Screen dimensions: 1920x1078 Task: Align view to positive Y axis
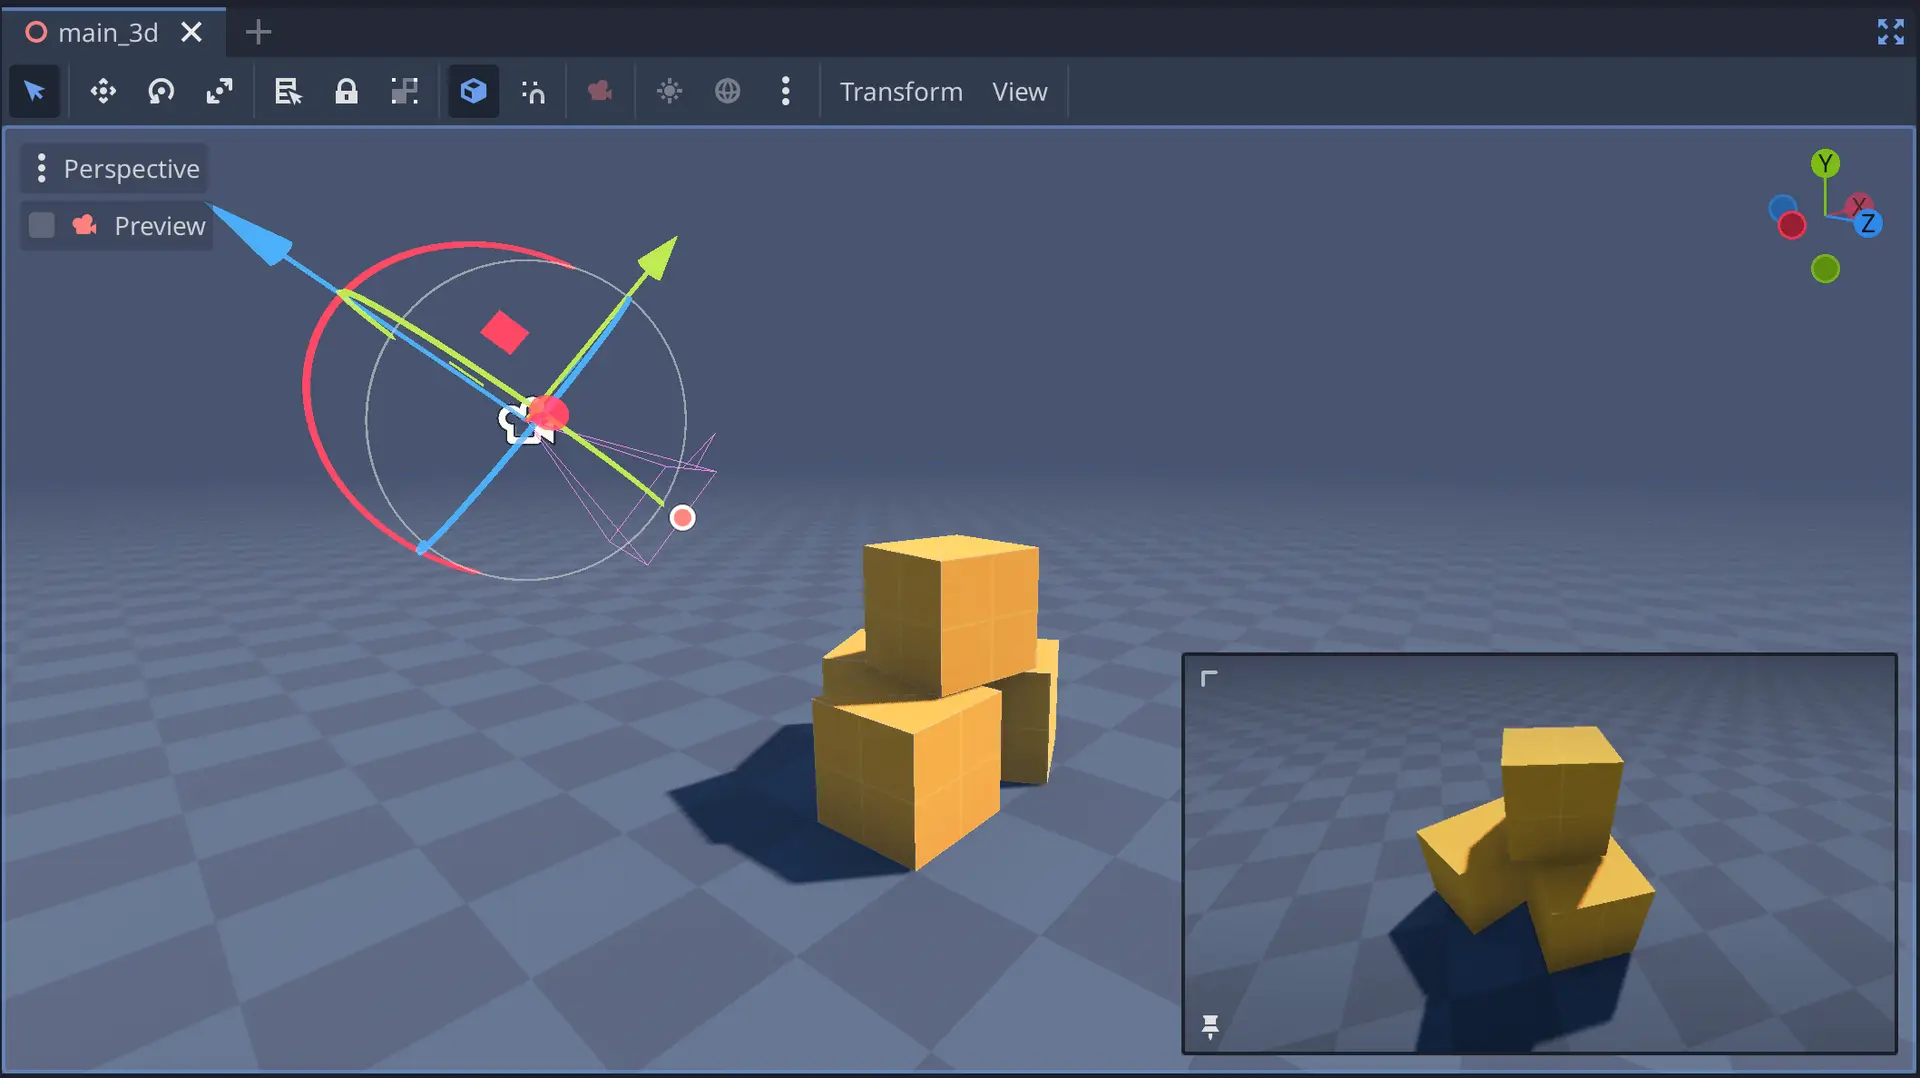[x=1825, y=163]
